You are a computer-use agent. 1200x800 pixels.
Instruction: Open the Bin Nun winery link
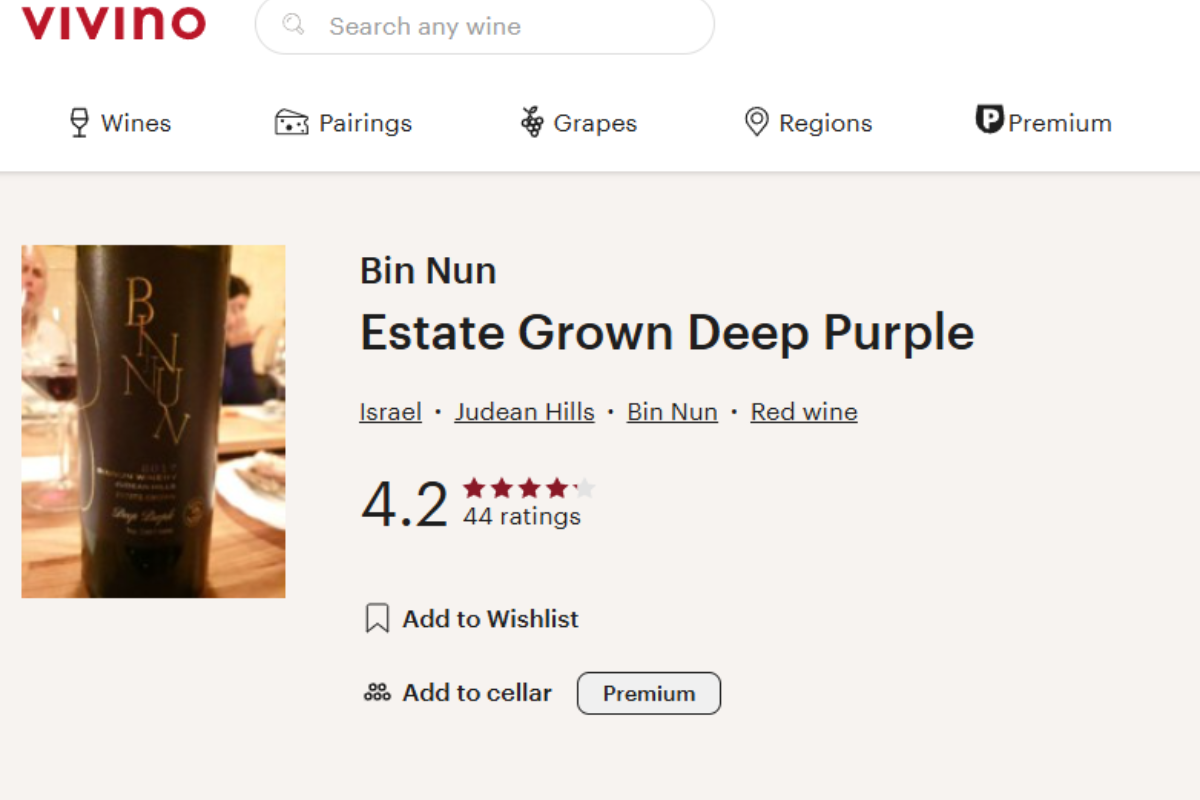(x=672, y=412)
